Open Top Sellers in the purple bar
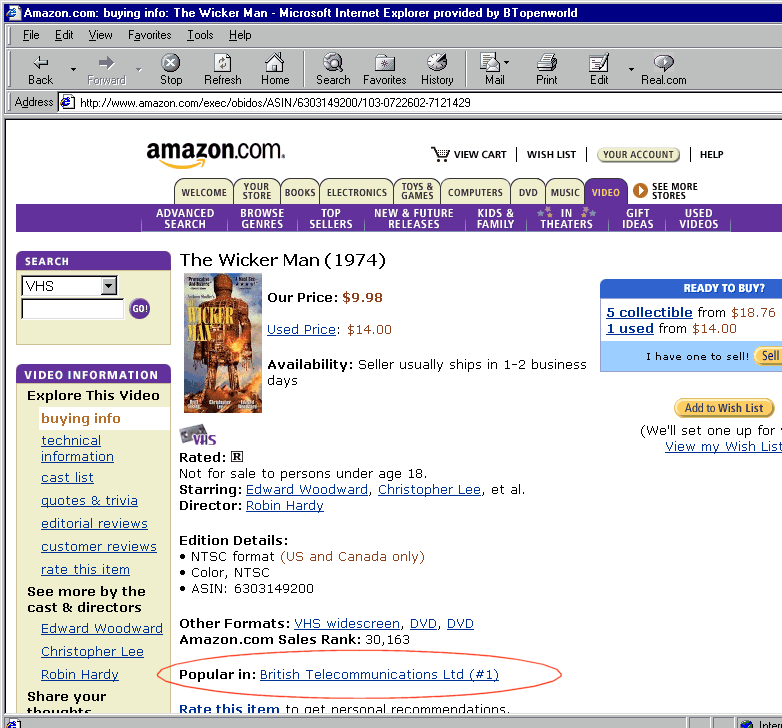Screen dimensions: 782x728 click(331, 218)
